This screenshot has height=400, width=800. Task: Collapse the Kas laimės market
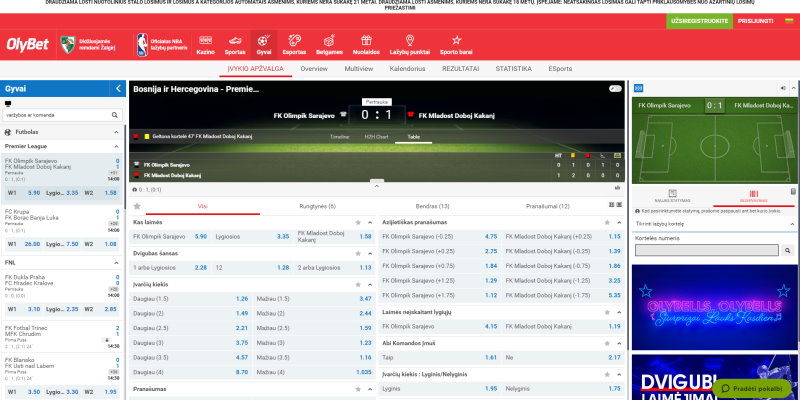pyautogui.click(x=370, y=222)
